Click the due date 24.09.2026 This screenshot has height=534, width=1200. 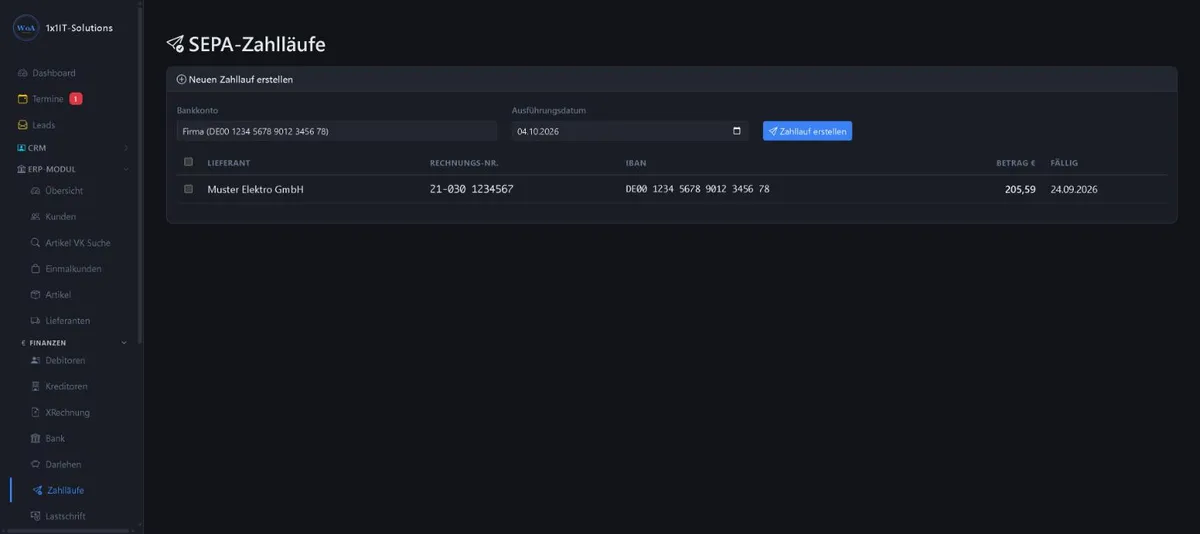click(x=1074, y=189)
